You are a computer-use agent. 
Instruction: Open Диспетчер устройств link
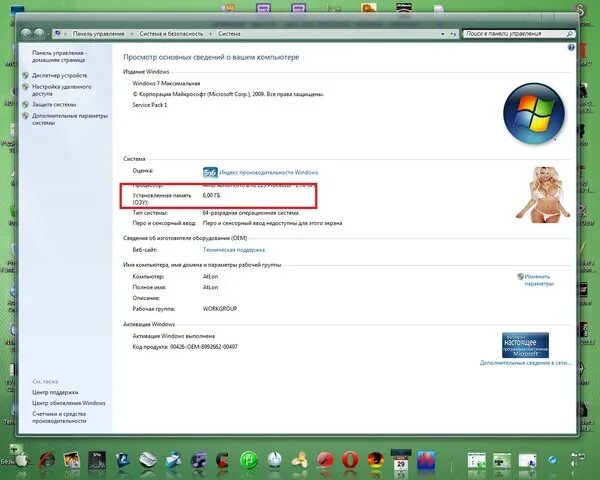click(59, 75)
